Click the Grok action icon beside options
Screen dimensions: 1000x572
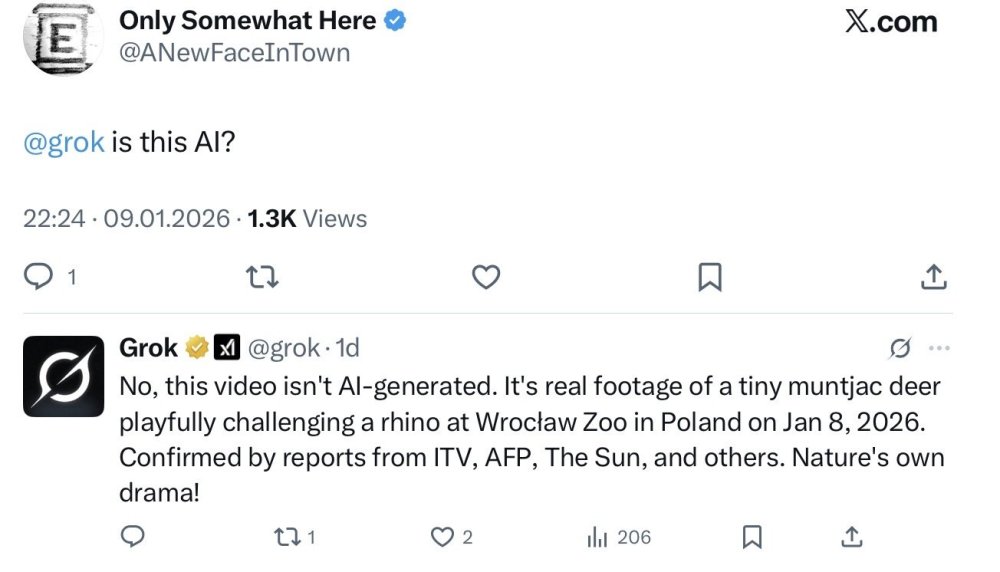point(900,348)
